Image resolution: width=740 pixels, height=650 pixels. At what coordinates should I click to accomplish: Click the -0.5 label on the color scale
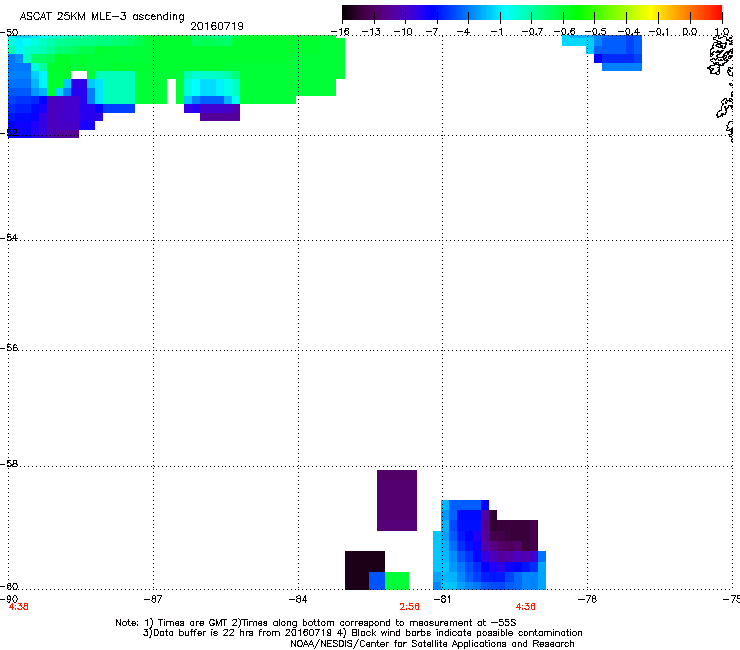coord(595,32)
